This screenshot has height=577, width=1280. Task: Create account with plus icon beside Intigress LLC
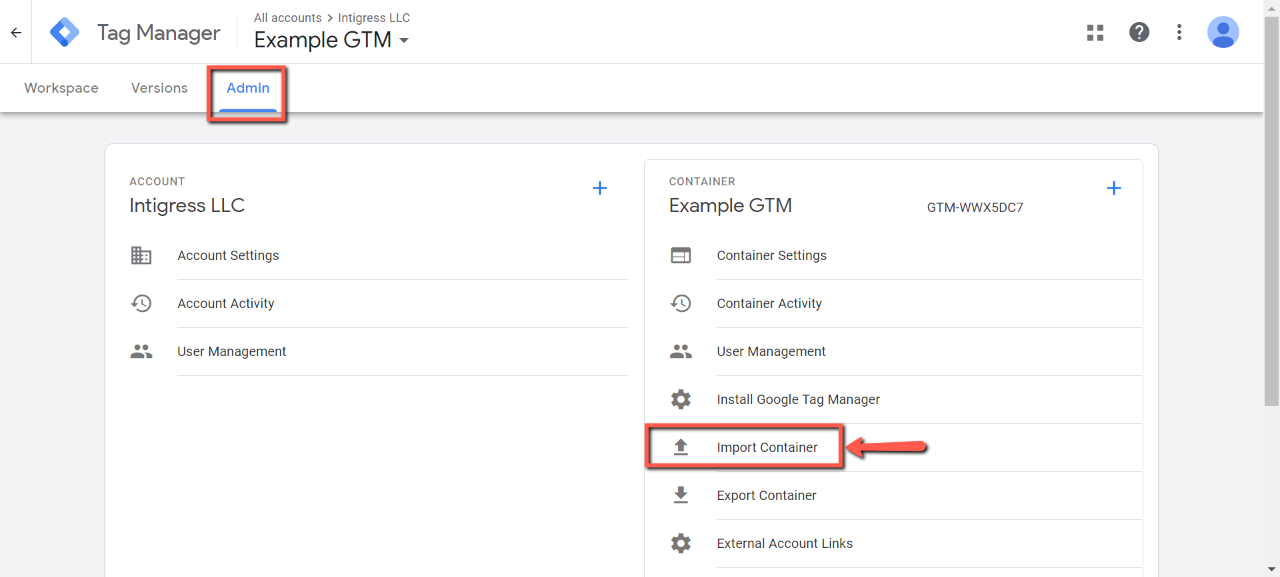click(x=600, y=188)
